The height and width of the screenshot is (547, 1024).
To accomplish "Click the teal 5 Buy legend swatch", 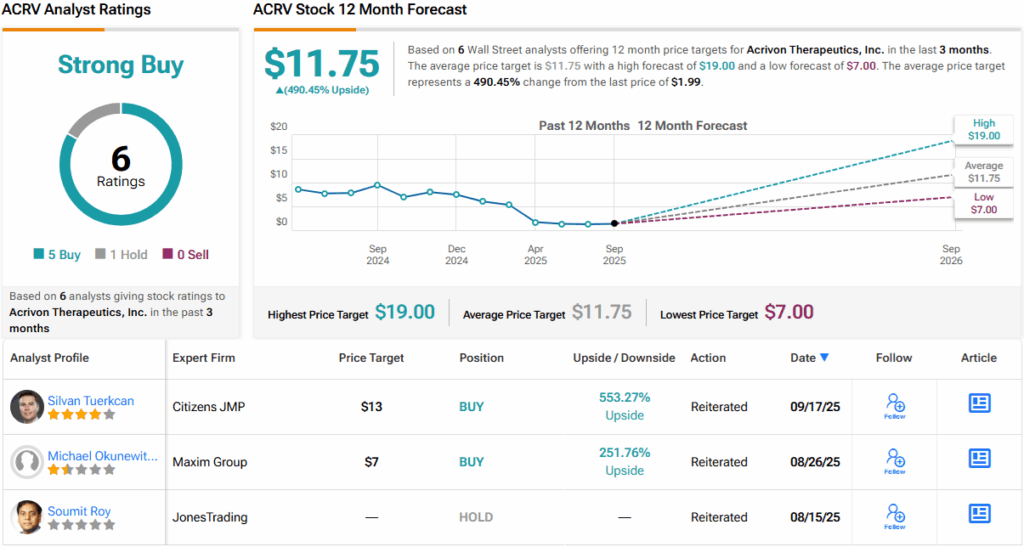I will [37, 255].
